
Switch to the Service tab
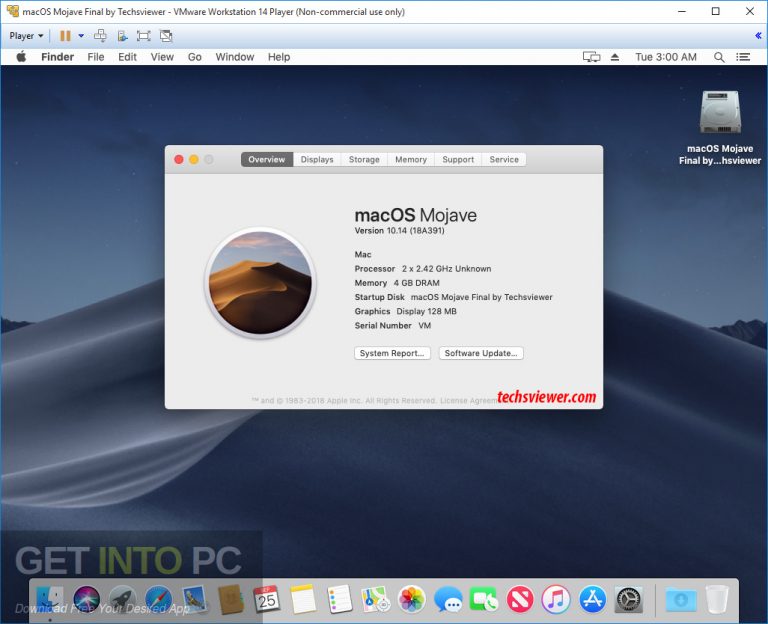504,159
